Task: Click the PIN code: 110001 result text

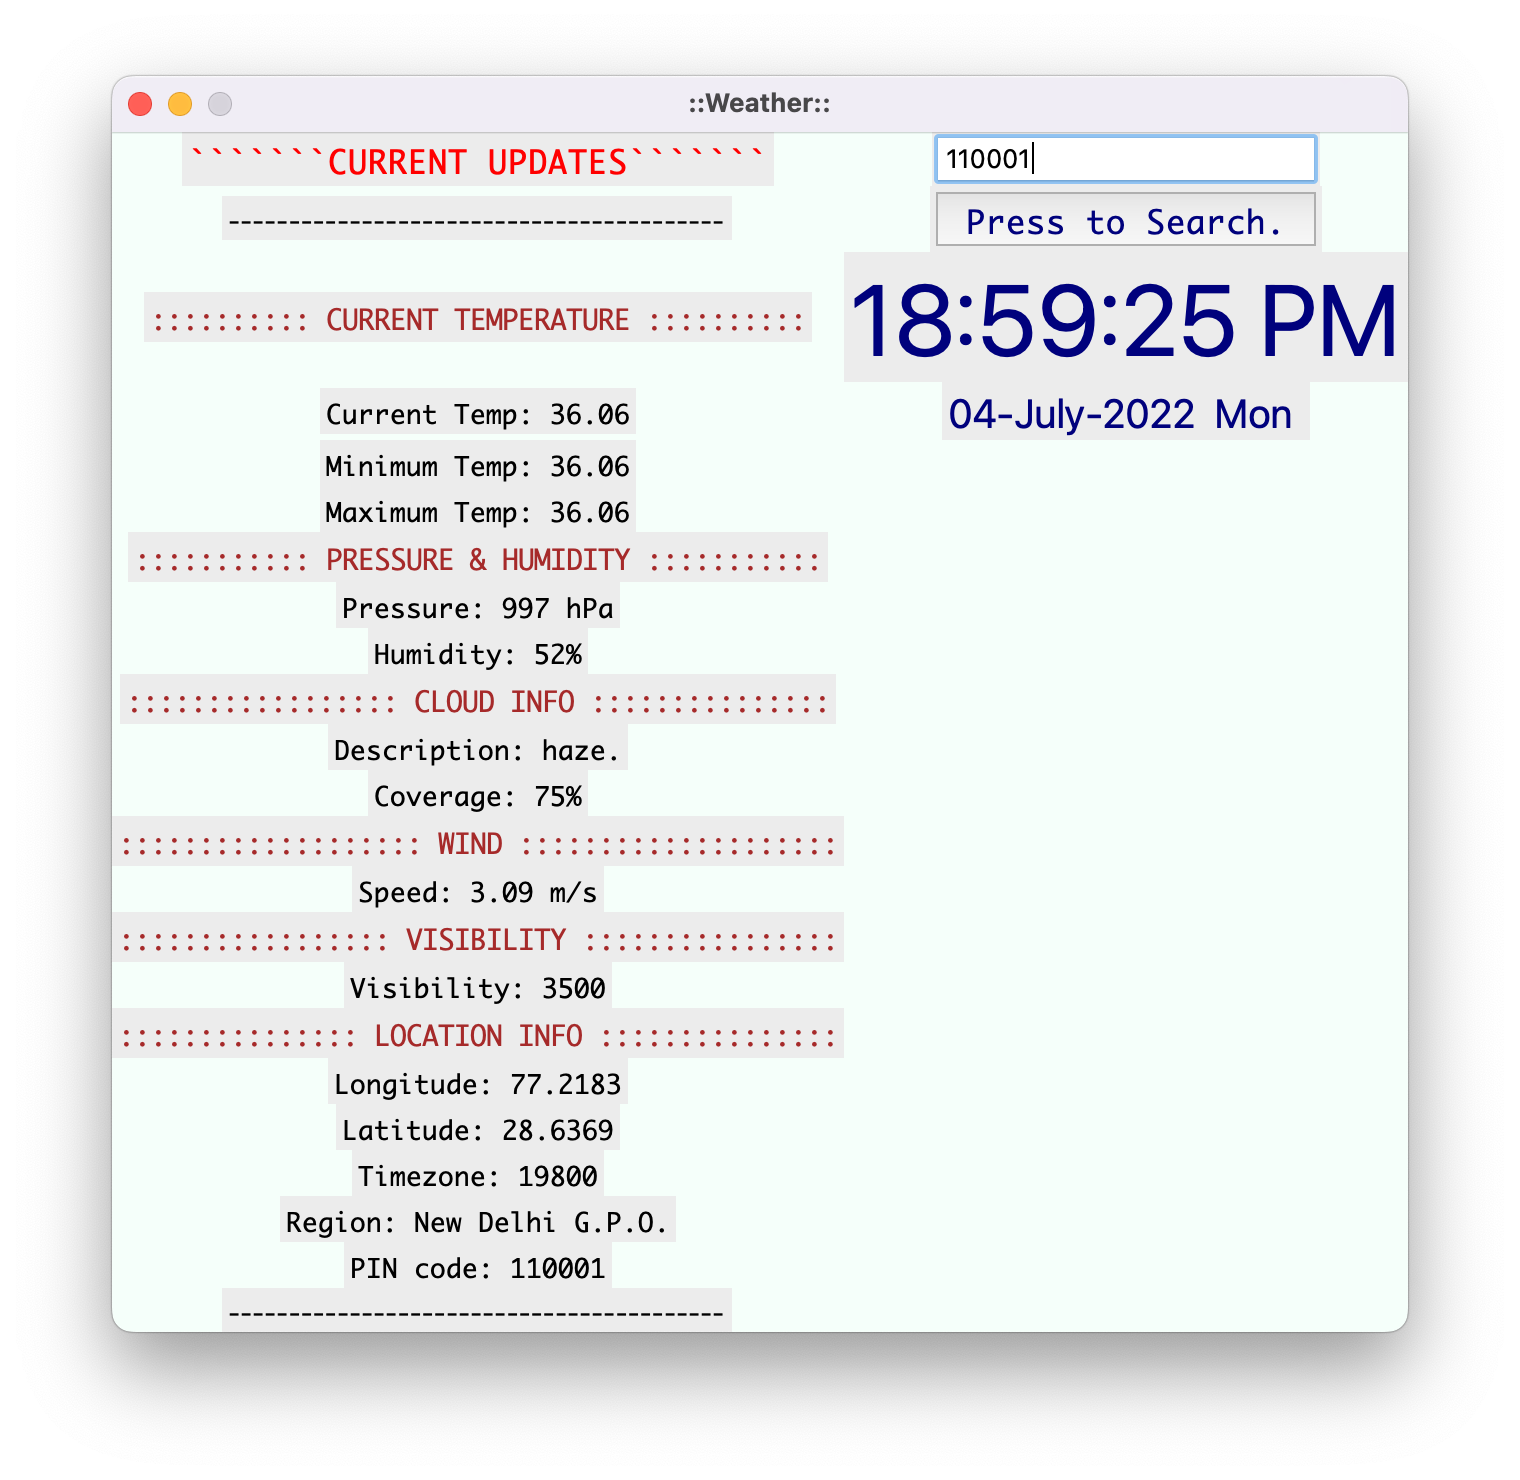Action: click(478, 1268)
